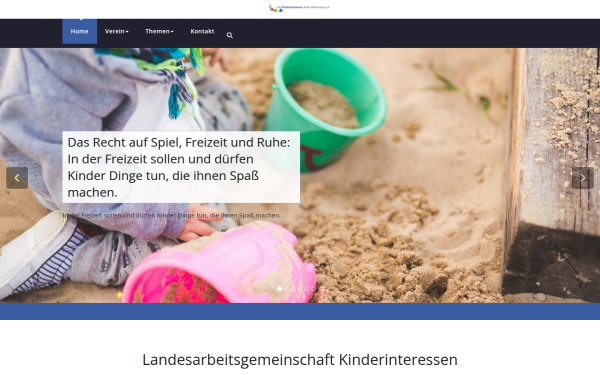Screen dimensions: 600x375
Task: Click the small slide subtitle 'In der Freizeit sollen...'
Action: pos(171,215)
